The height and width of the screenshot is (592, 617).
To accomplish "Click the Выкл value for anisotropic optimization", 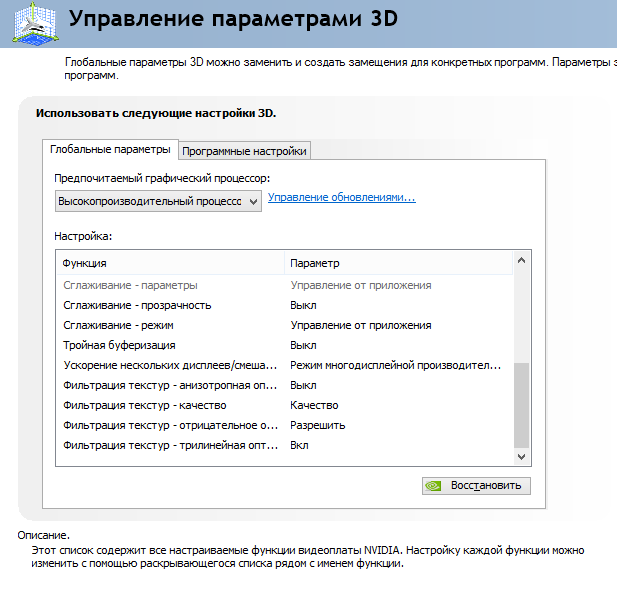I will point(303,385).
